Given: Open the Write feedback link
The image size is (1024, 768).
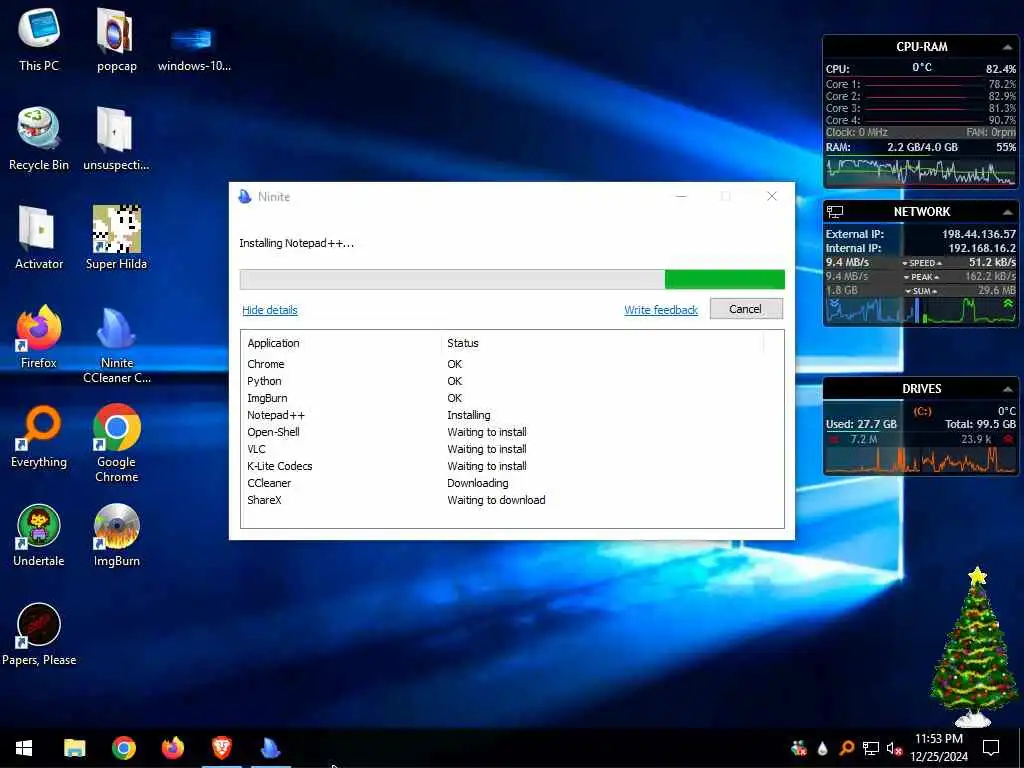Looking at the screenshot, I should [661, 310].
